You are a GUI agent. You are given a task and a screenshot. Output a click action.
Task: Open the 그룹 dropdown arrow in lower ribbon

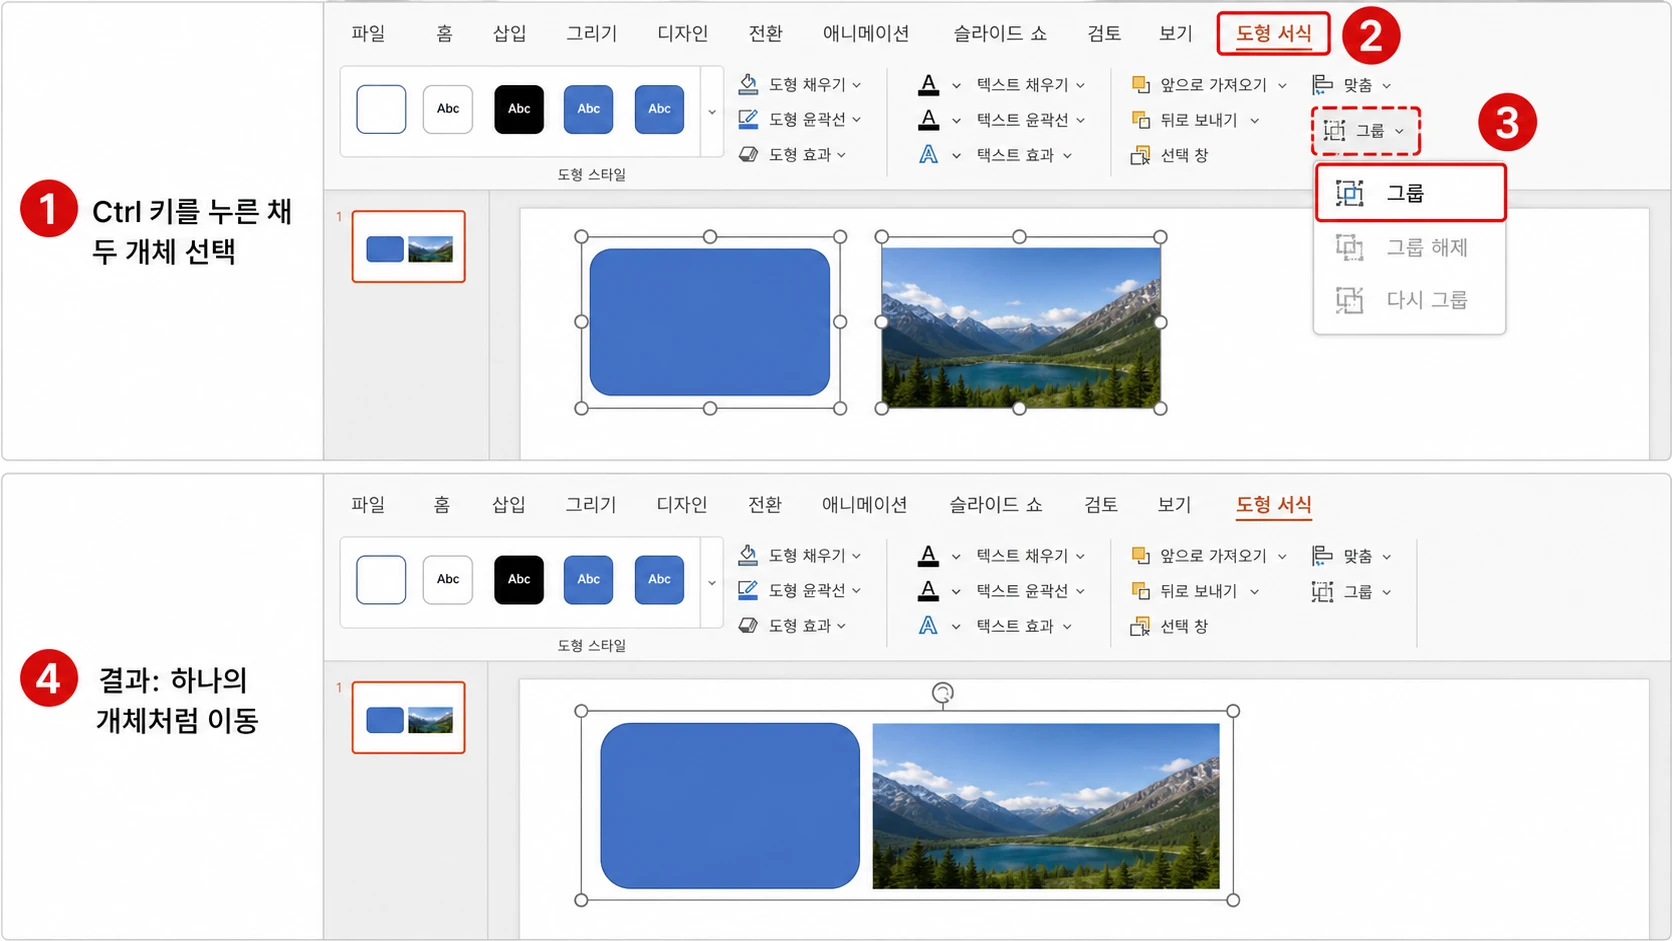point(1387,592)
